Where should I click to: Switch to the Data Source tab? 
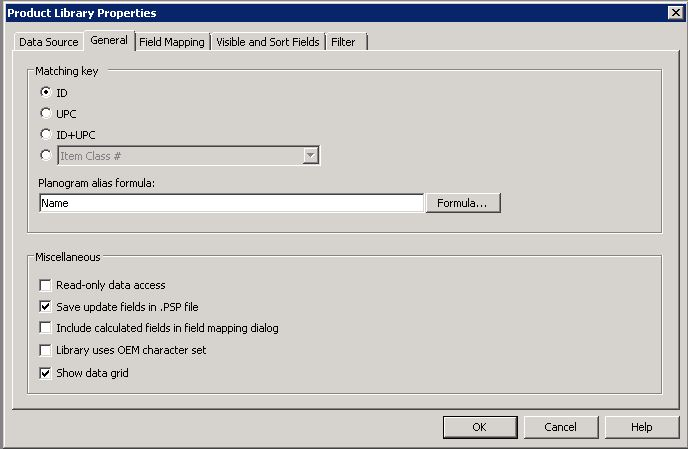[49, 42]
